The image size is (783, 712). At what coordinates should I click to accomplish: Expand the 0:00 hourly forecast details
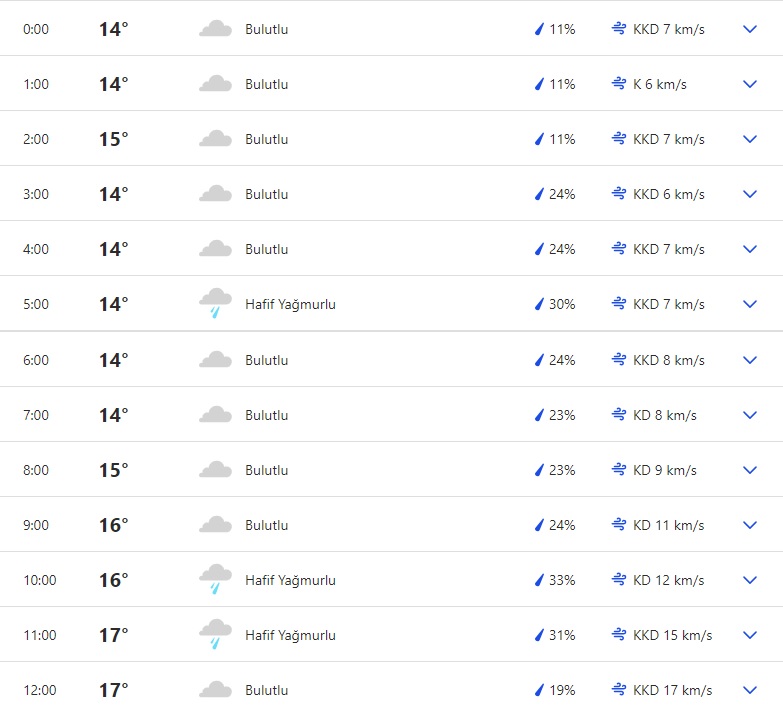[750, 29]
